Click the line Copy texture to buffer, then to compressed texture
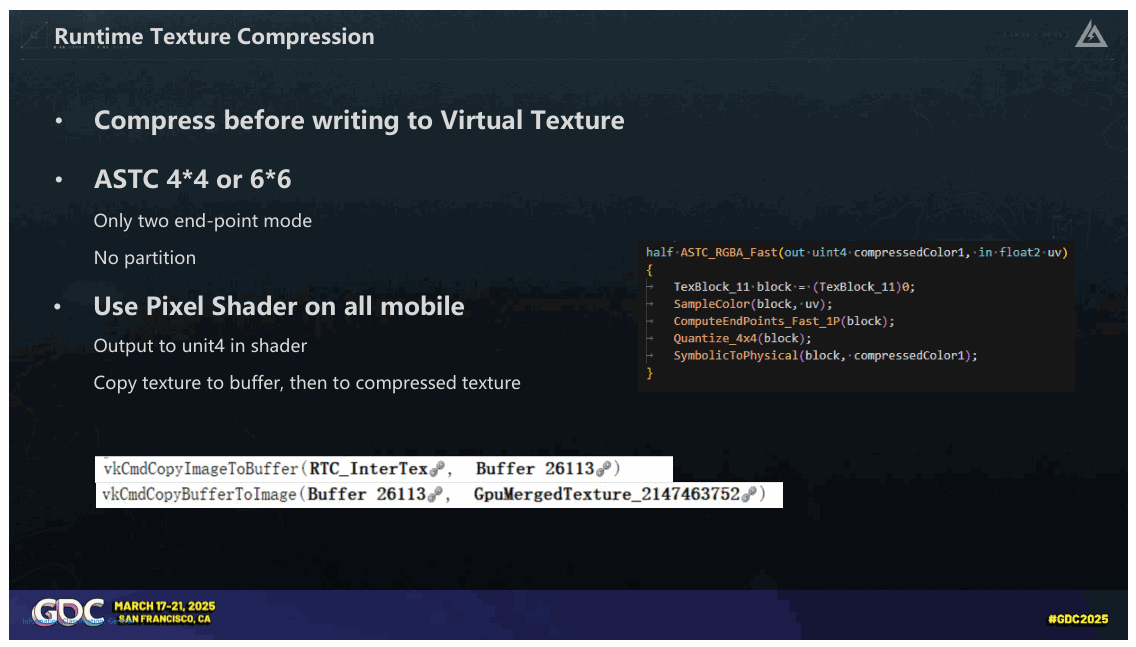1136x647 pixels. [x=307, y=383]
